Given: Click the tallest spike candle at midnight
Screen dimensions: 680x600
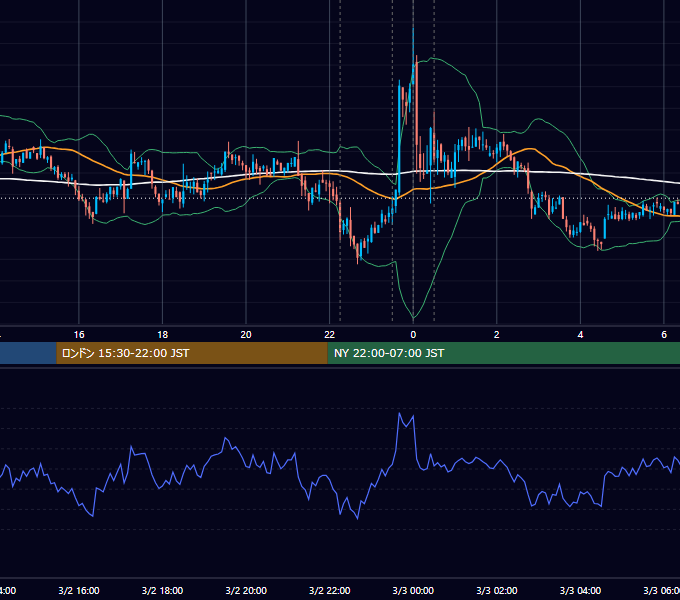Looking at the screenshot, I should 413,56.
